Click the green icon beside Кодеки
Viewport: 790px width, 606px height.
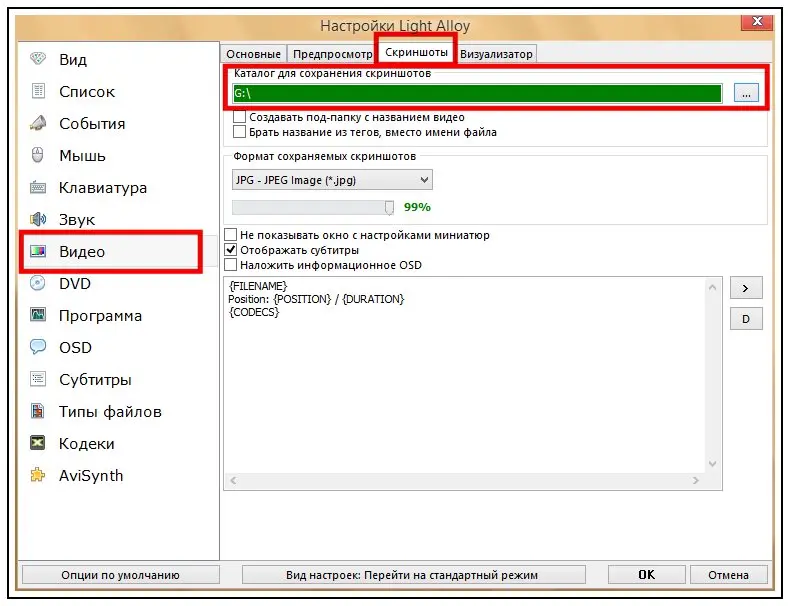(x=38, y=443)
